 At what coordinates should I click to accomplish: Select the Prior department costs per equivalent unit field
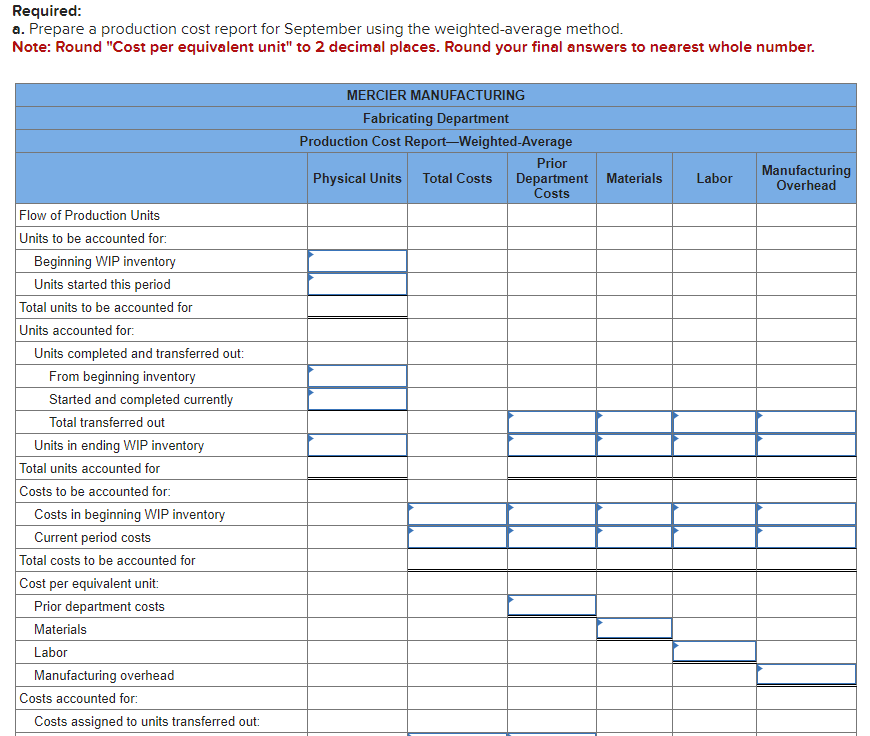[552, 605]
